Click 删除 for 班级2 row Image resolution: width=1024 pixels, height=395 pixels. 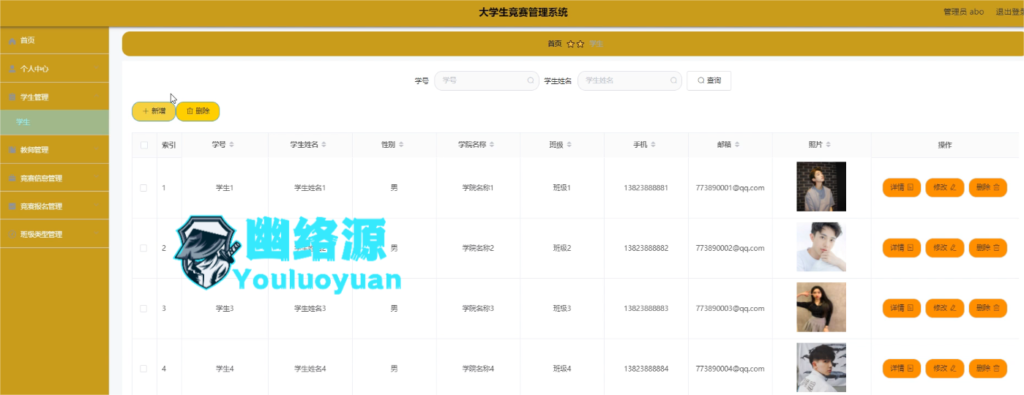[987, 248]
